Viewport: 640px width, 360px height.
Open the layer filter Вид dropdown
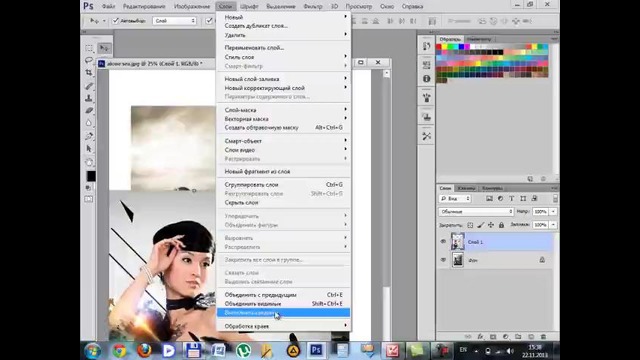coord(455,198)
